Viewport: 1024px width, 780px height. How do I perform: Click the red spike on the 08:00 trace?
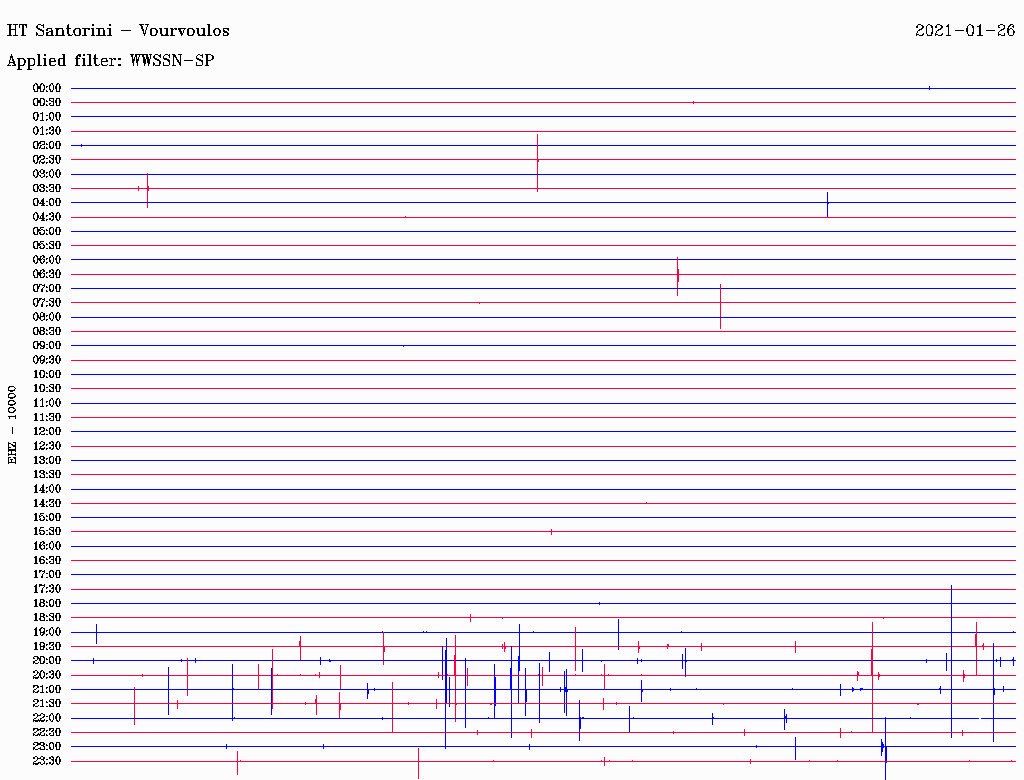(x=720, y=306)
